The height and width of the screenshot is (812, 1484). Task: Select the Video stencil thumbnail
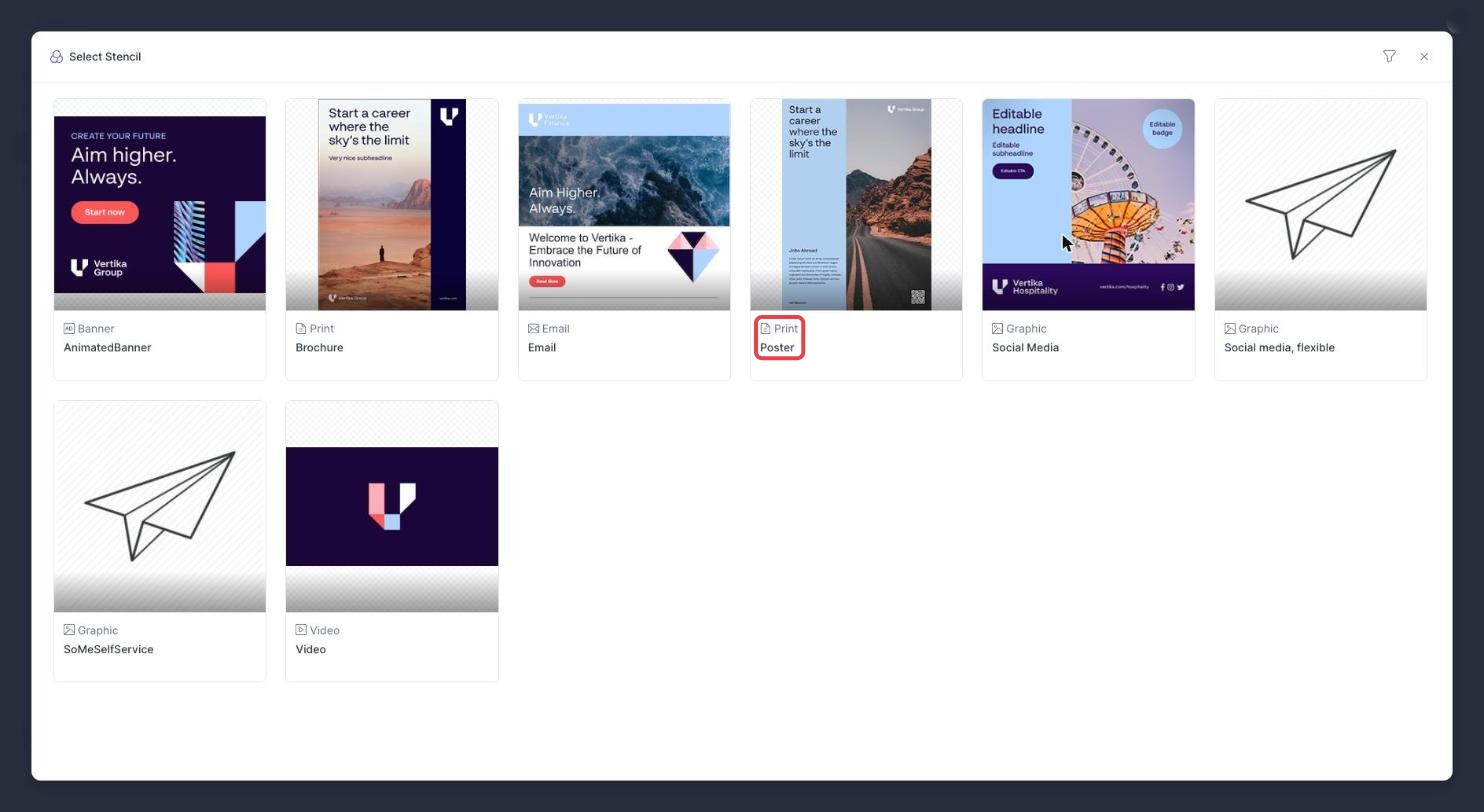[392, 506]
